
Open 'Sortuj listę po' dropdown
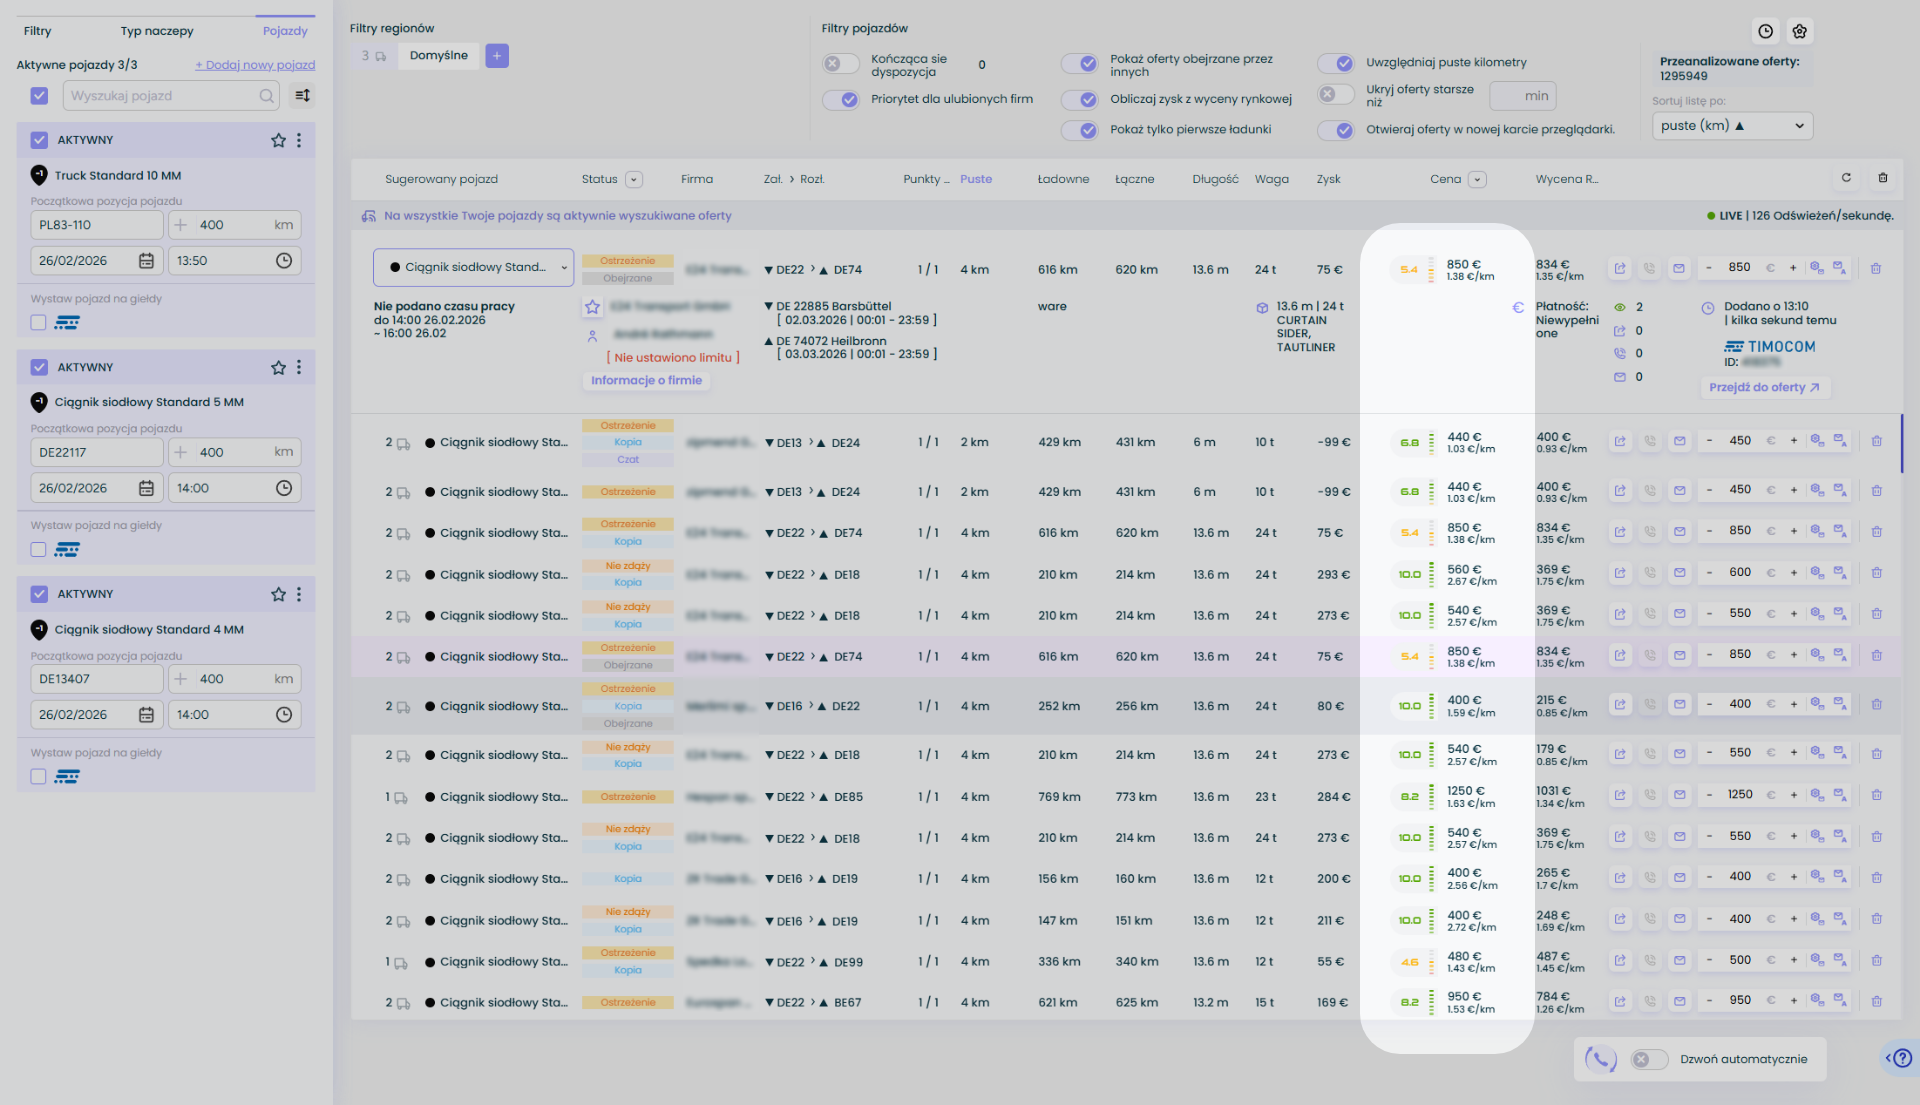[1732, 126]
